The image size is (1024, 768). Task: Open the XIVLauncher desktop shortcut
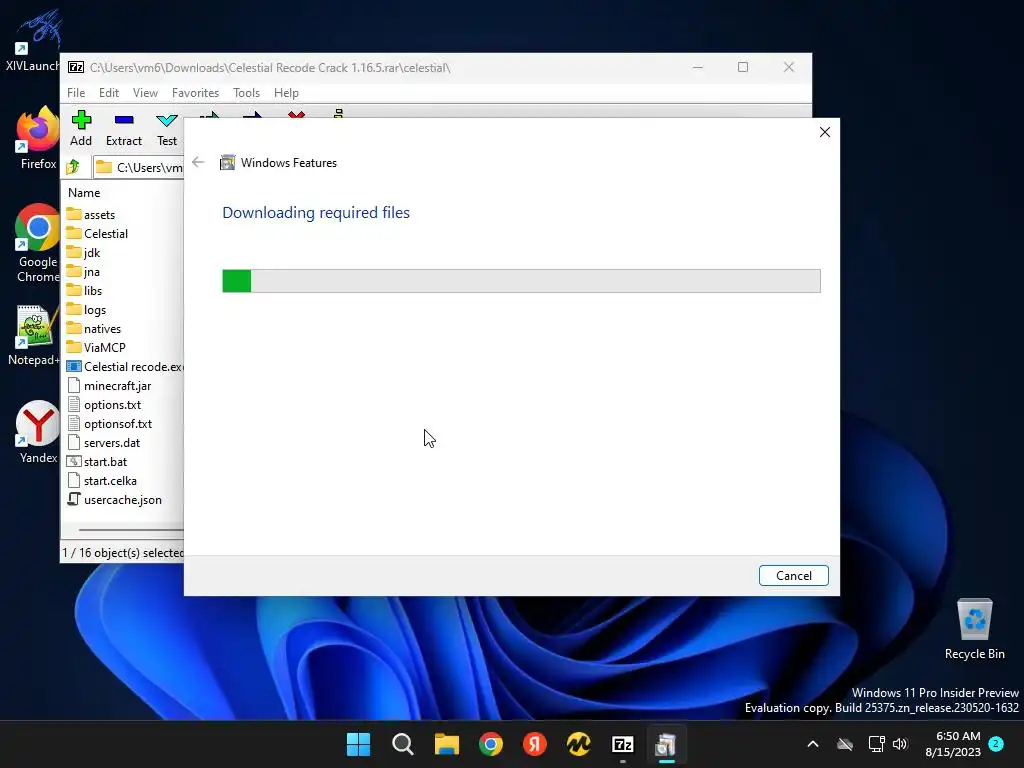click(x=31, y=40)
